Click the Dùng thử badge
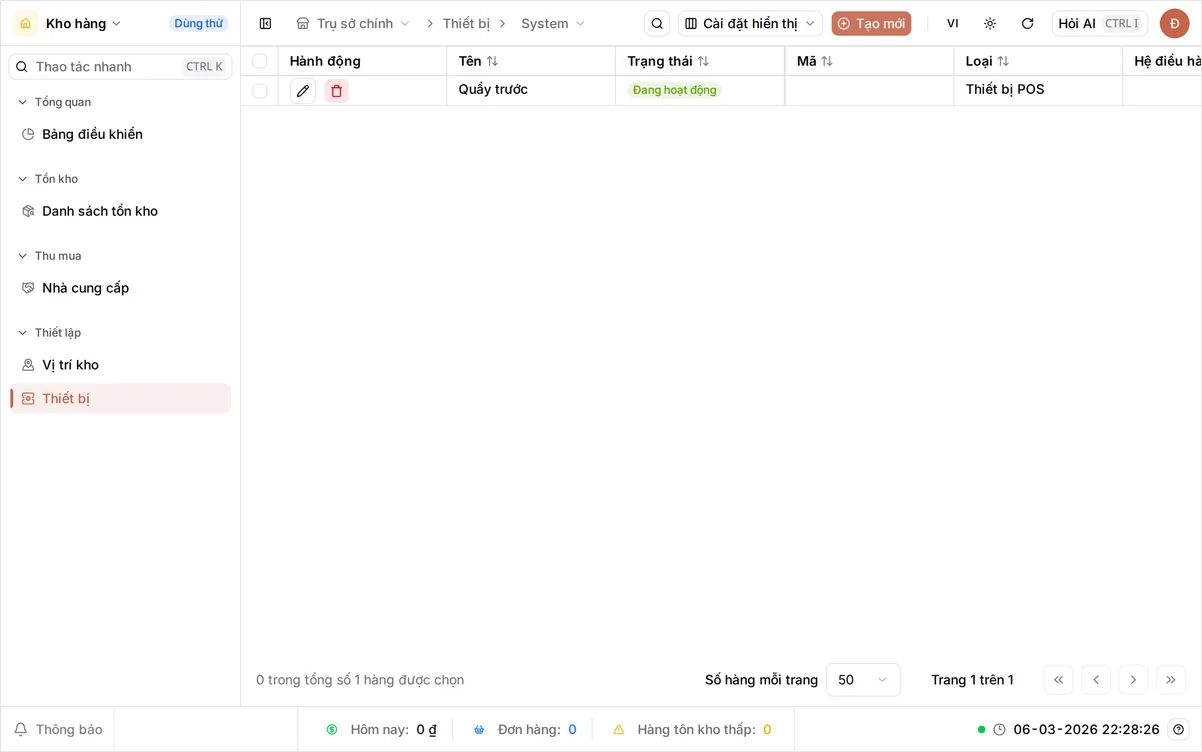This screenshot has height=752, width=1202. [x=198, y=23]
